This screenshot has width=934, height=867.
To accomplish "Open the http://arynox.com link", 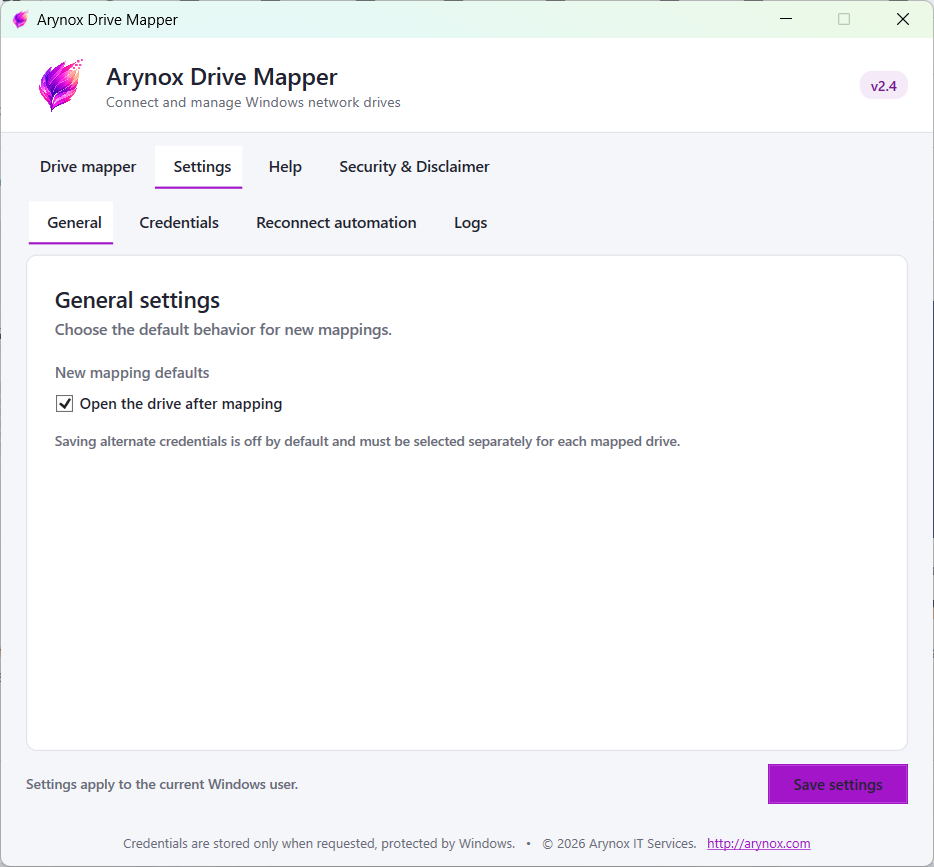I will click(x=758, y=843).
